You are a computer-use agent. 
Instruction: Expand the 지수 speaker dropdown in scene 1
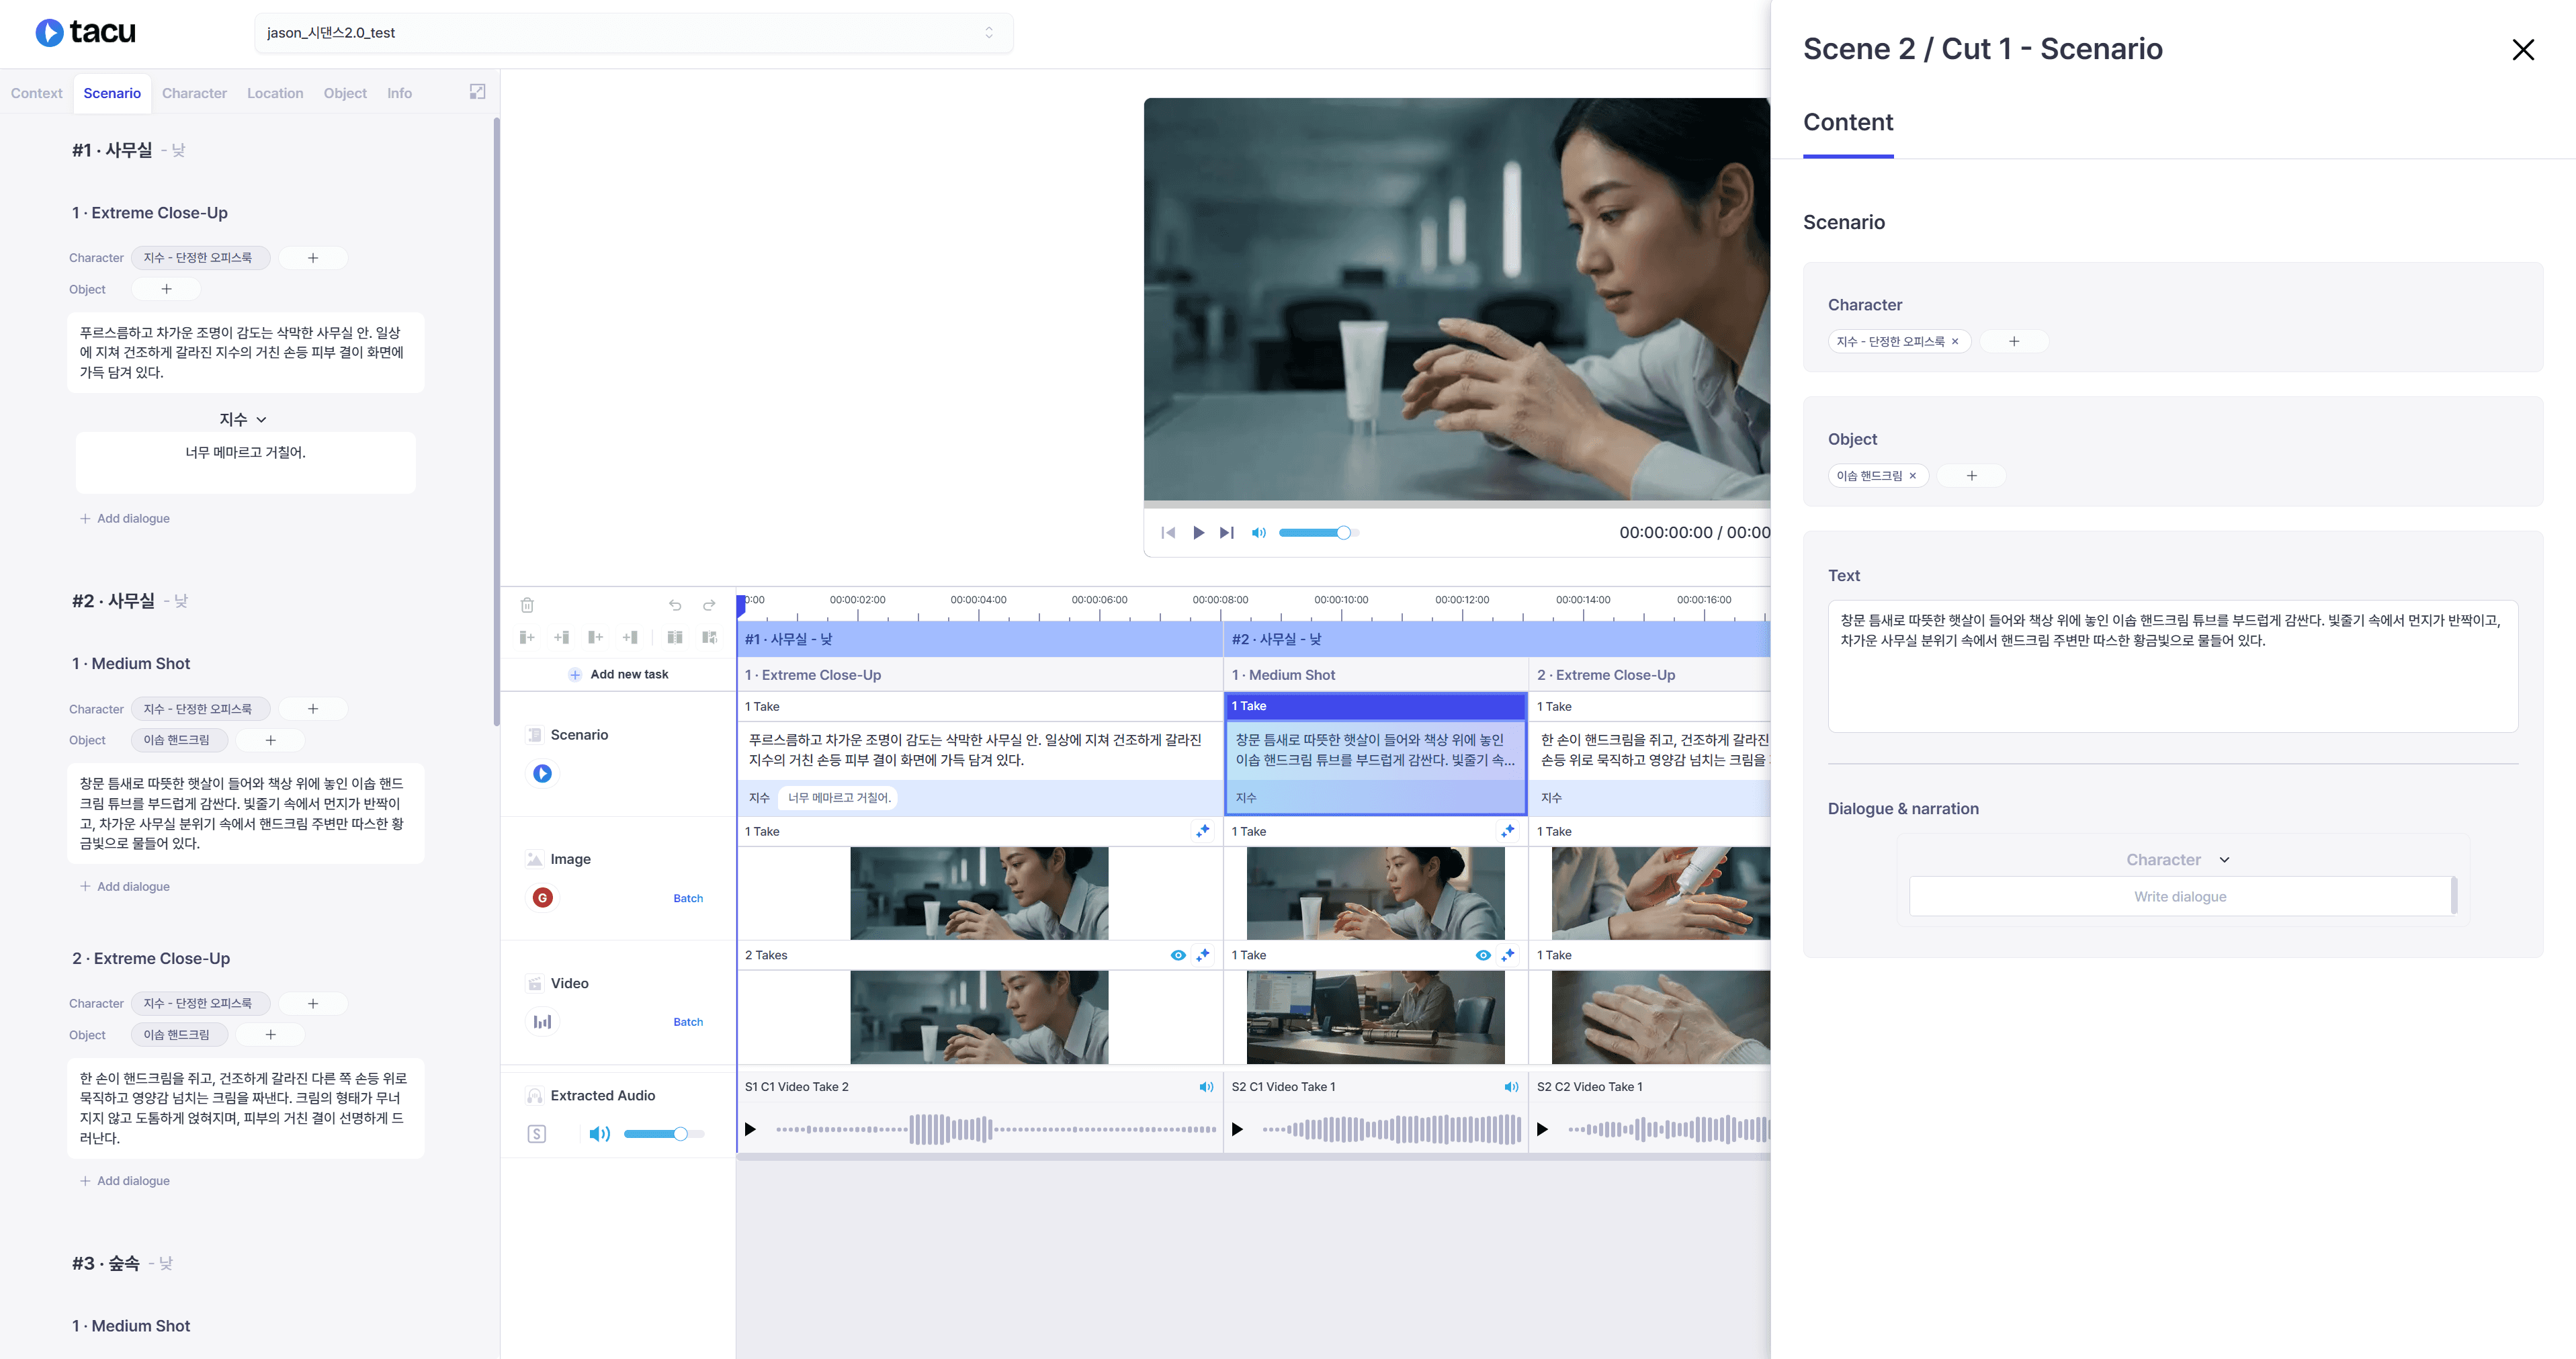point(243,420)
